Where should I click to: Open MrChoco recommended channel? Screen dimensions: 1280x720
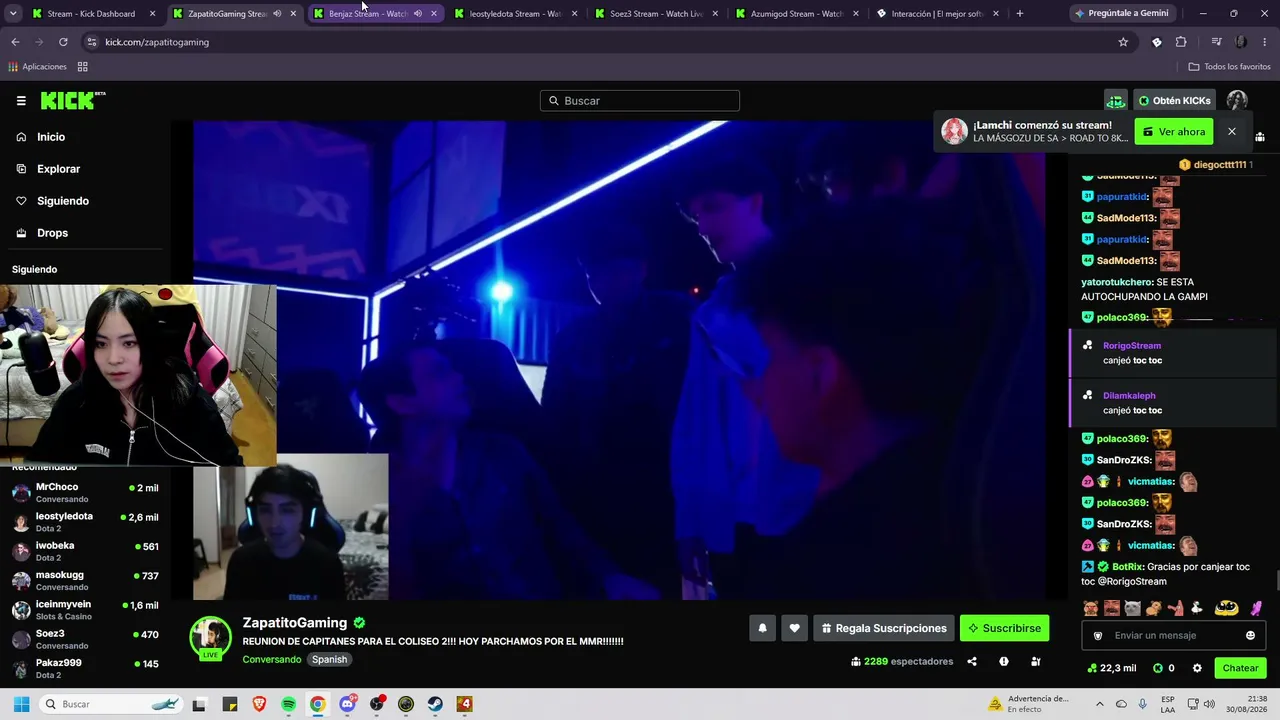(x=85, y=492)
